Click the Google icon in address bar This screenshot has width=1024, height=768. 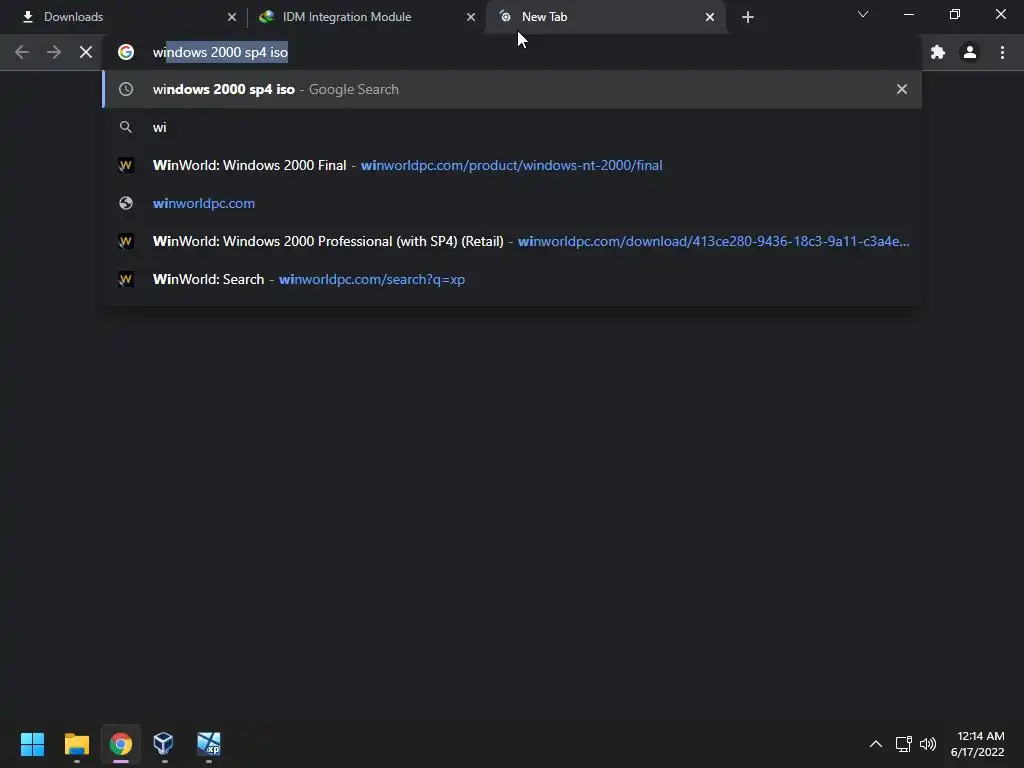(126, 52)
